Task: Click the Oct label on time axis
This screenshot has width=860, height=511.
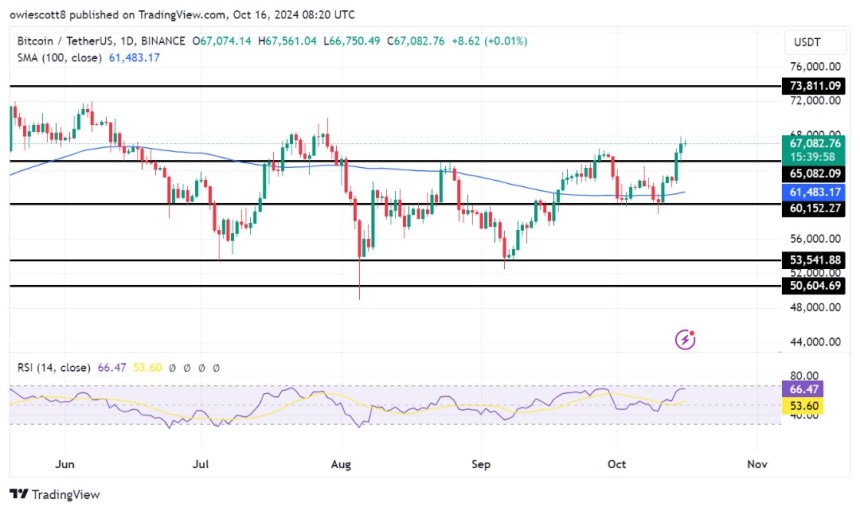Action: [618, 464]
